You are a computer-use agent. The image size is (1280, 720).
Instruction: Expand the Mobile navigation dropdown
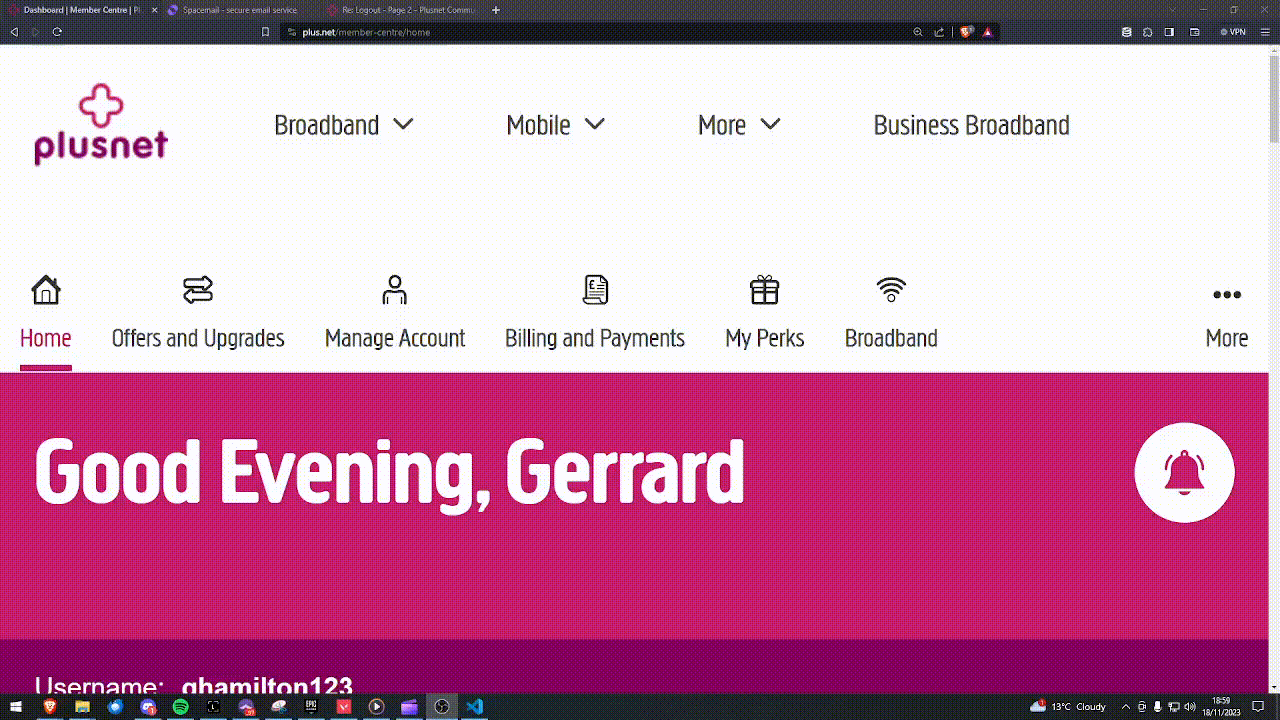click(555, 124)
